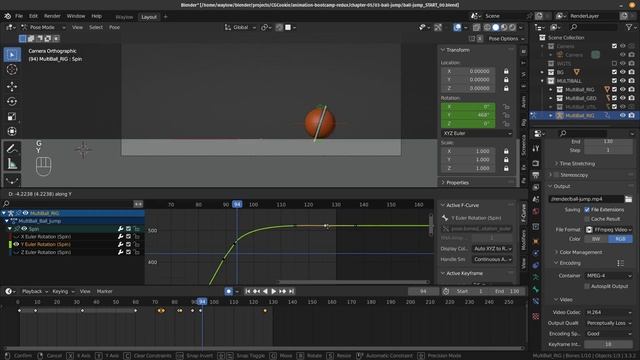Toggle X-ray display in viewport header
The image size is (640, 360).
(x=476, y=27)
